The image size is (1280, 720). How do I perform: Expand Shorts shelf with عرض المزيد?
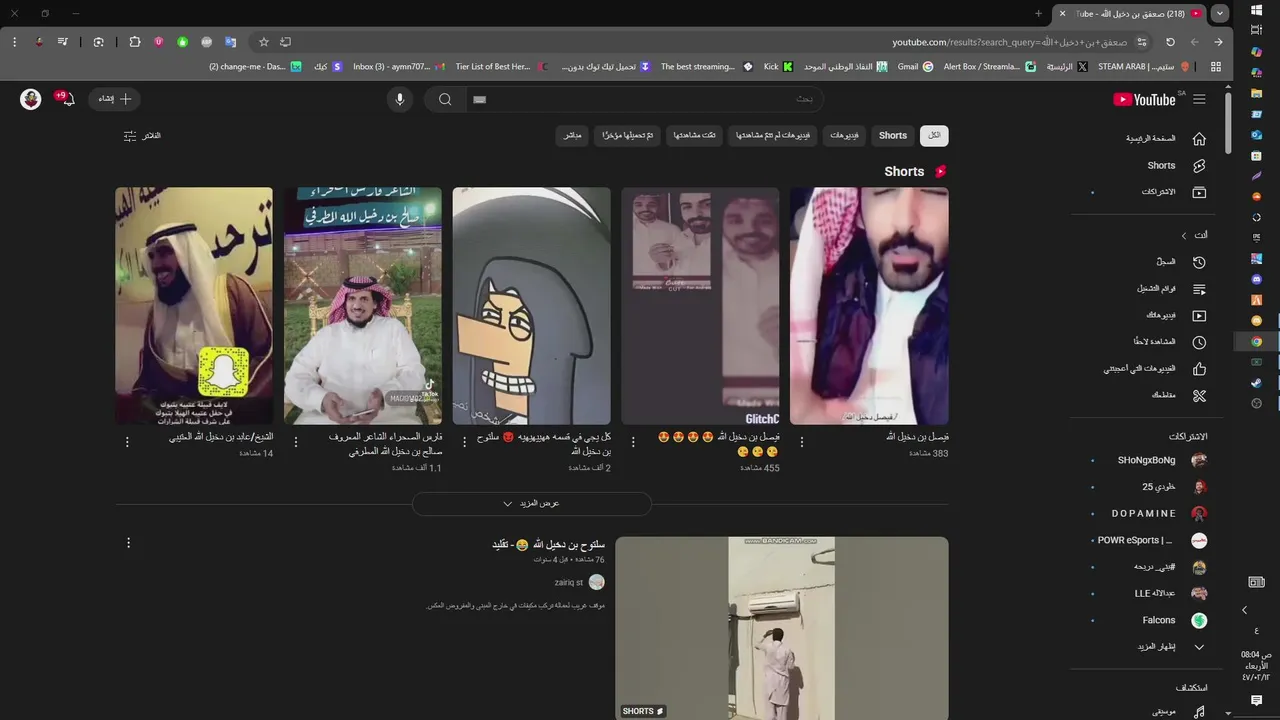[x=532, y=504]
